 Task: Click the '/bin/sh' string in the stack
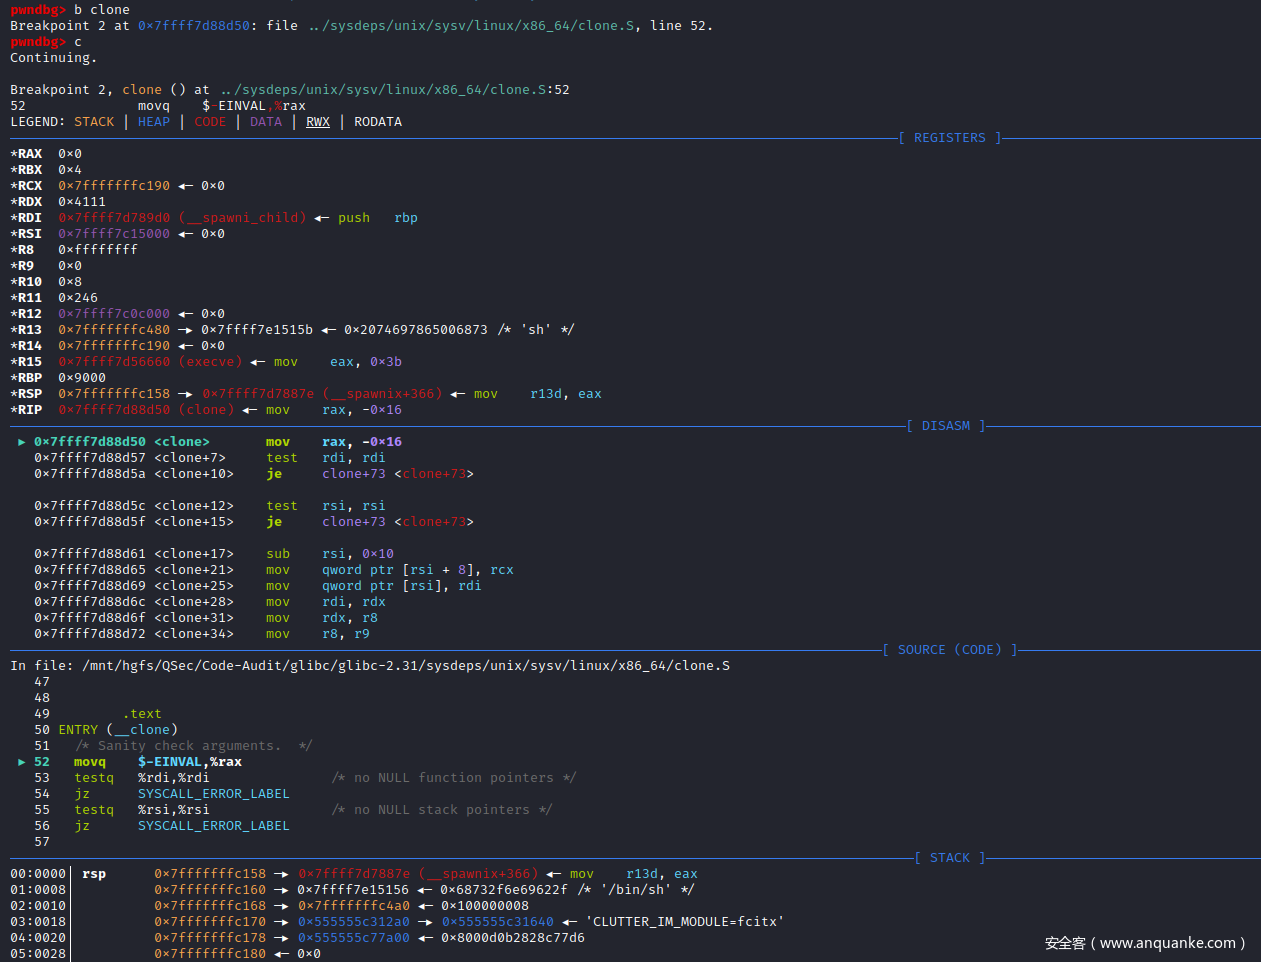tap(636, 890)
